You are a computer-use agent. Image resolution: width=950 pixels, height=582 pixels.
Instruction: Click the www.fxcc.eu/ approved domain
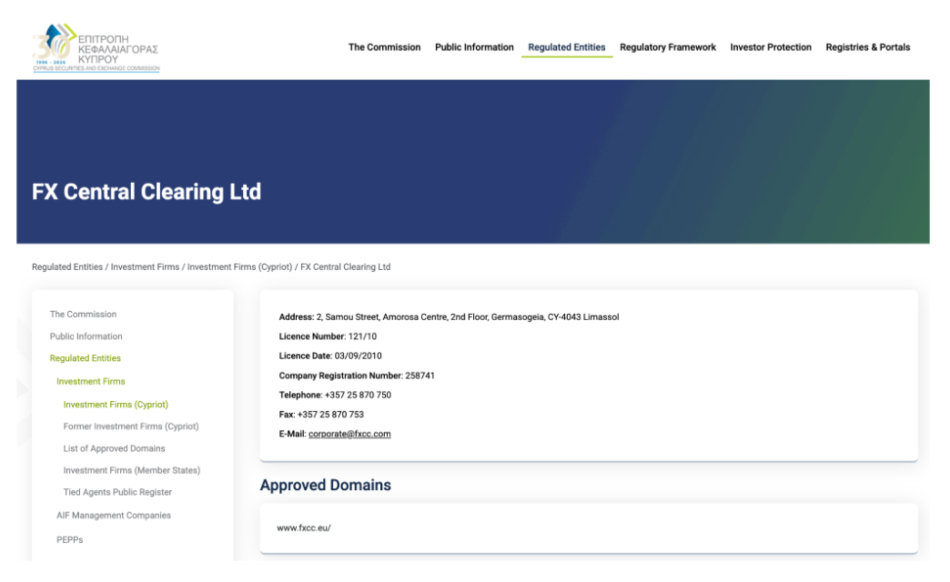point(304,528)
